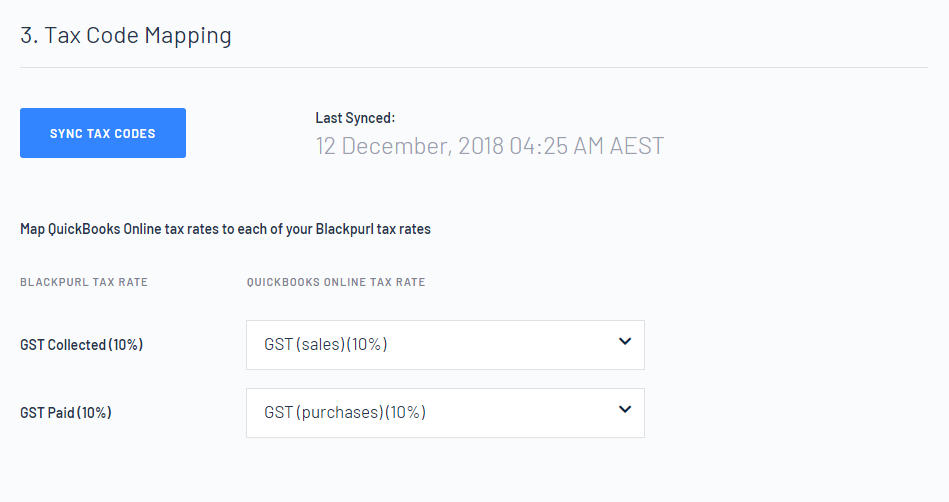
Task: Click the Map QuickBooks Online tax rates instruction
Action: 225,229
